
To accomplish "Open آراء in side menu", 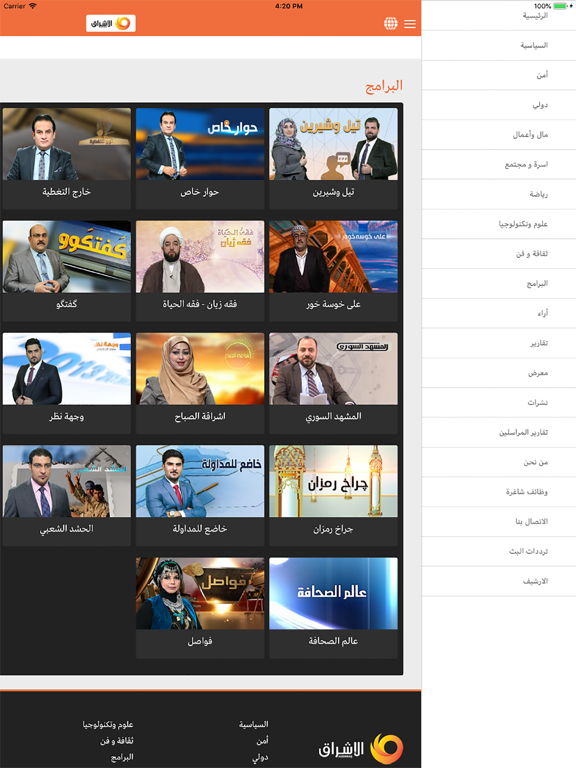I will click(499, 313).
